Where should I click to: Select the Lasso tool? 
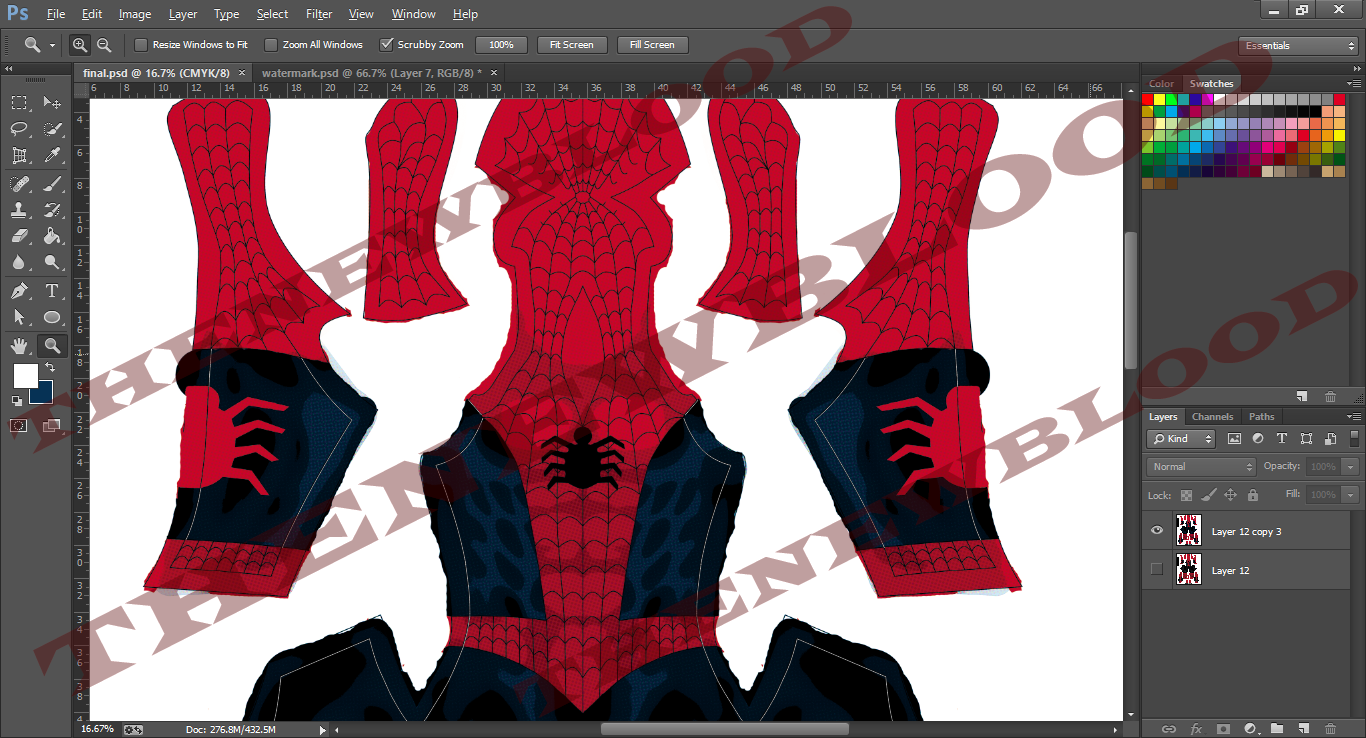pos(19,129)
